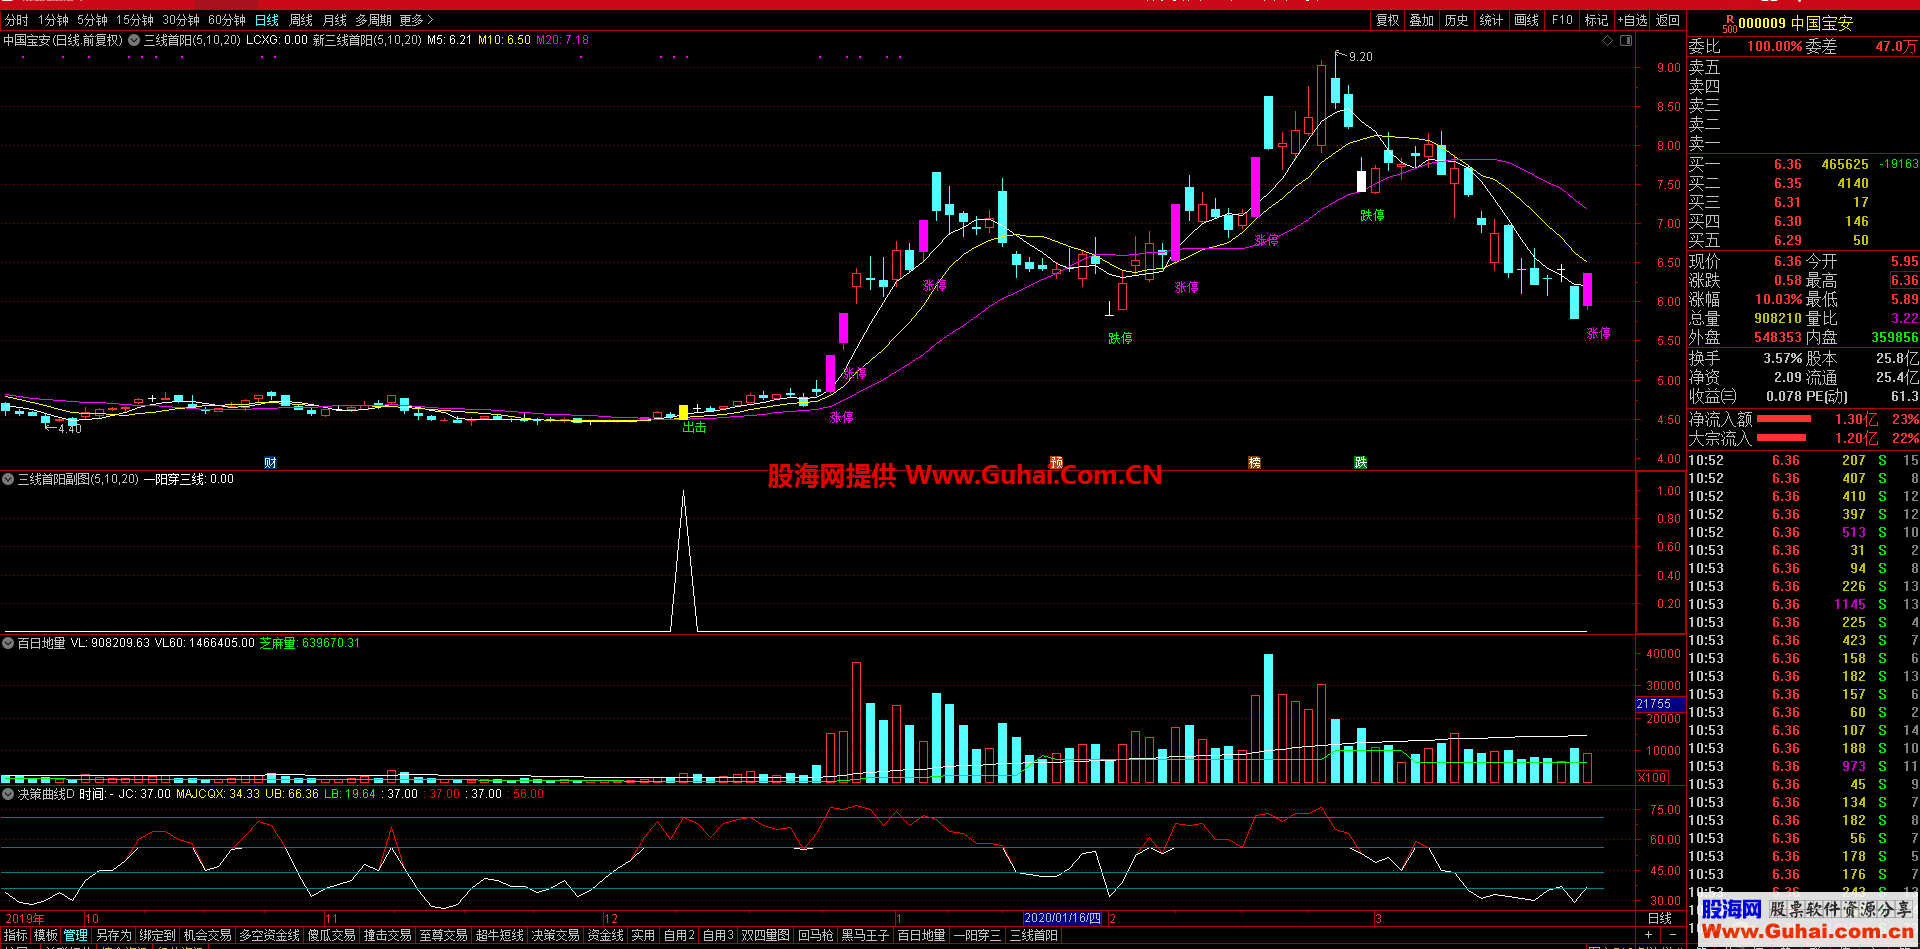Viewport: 1920px width, 949px height.
Task: Select the 撞击交易 template
Action: click(387, 935)
